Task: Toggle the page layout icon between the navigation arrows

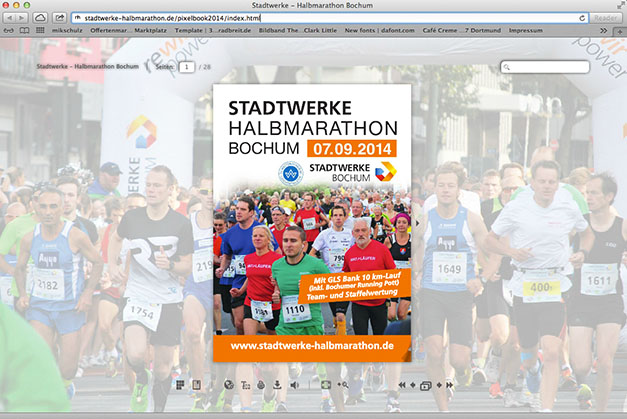Action: click(x=426, y=385)
